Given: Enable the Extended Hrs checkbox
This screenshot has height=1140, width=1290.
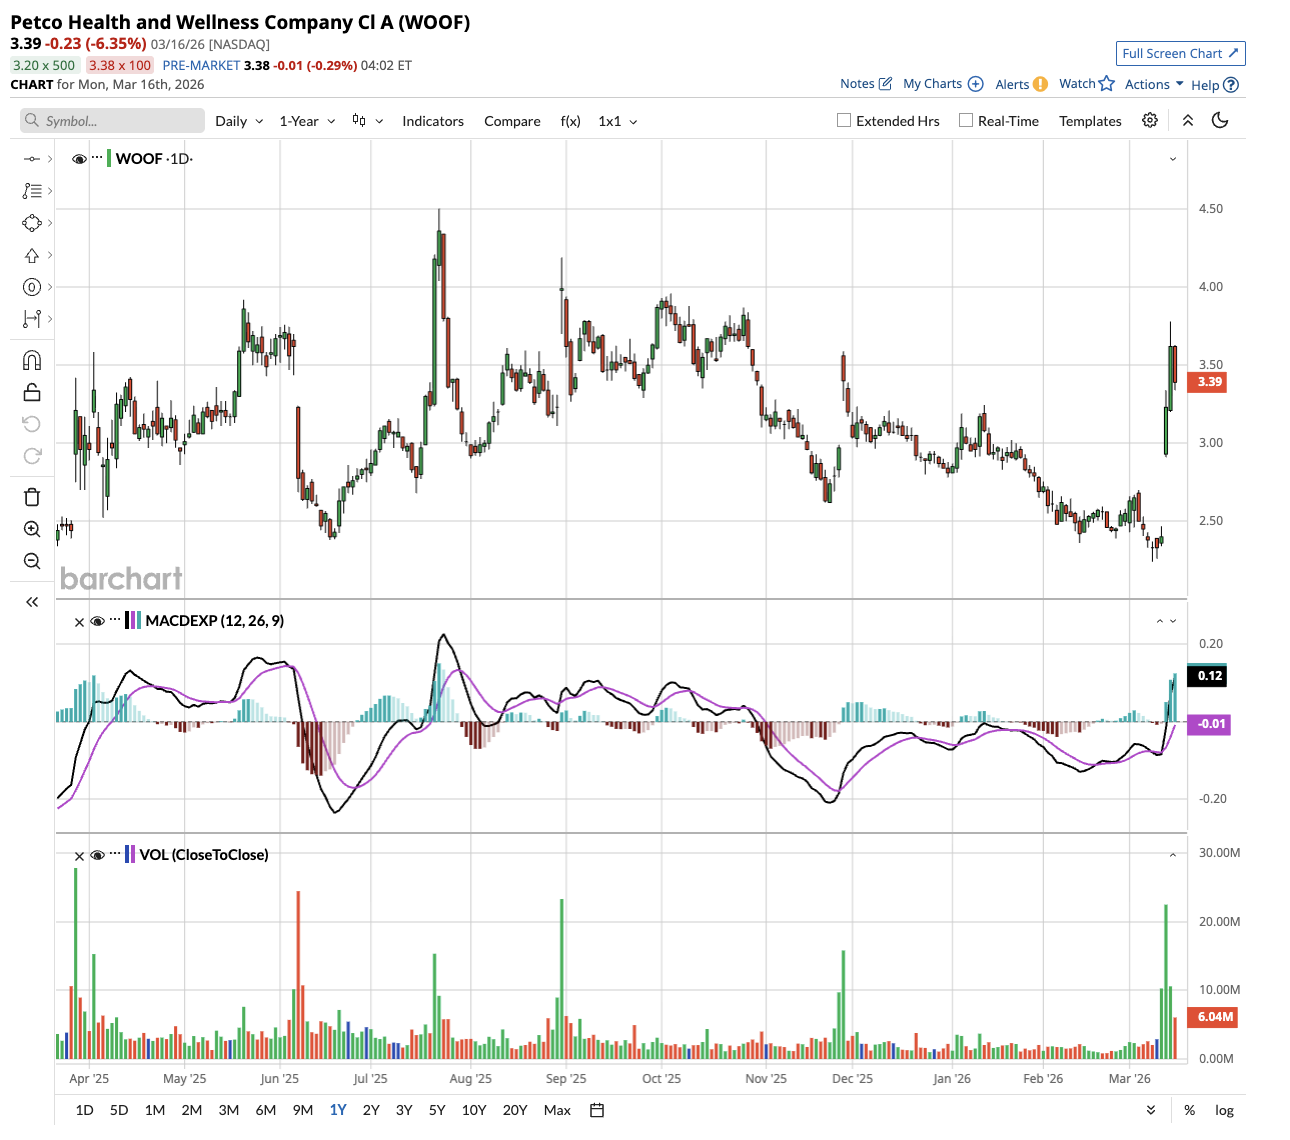Looking at the screenshot, I should pos(844,120).
